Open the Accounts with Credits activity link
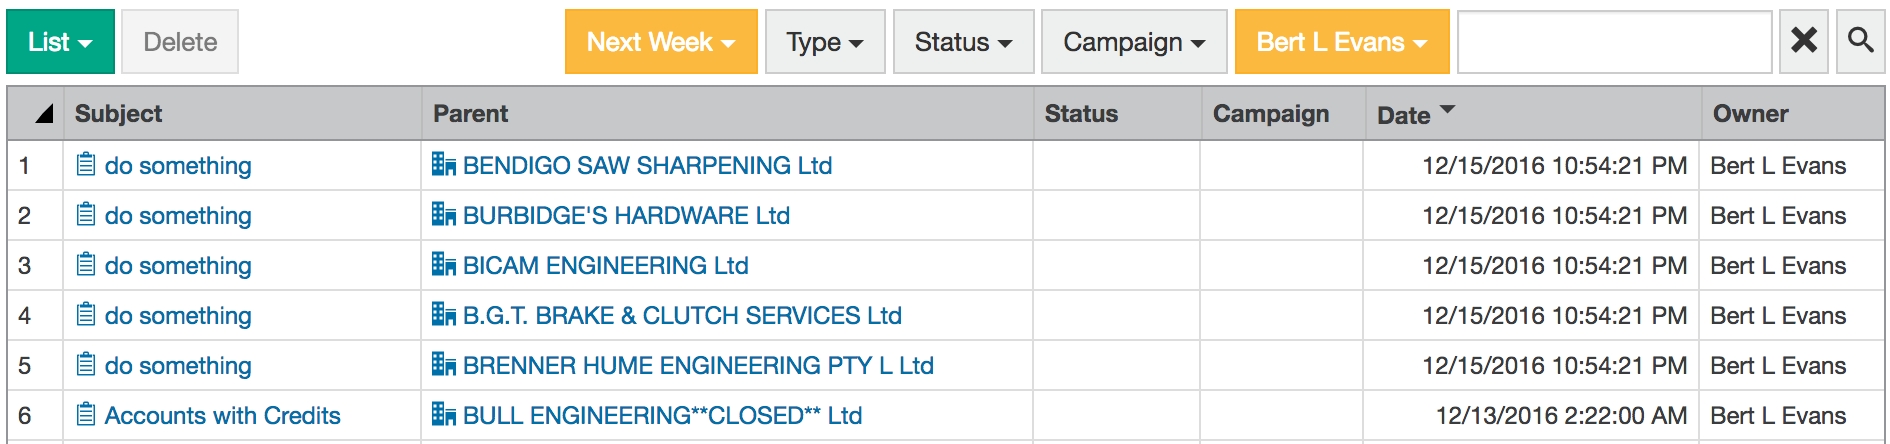Image resolution: width=1890 pixels, height=444 pixels. tap(222, 415)
